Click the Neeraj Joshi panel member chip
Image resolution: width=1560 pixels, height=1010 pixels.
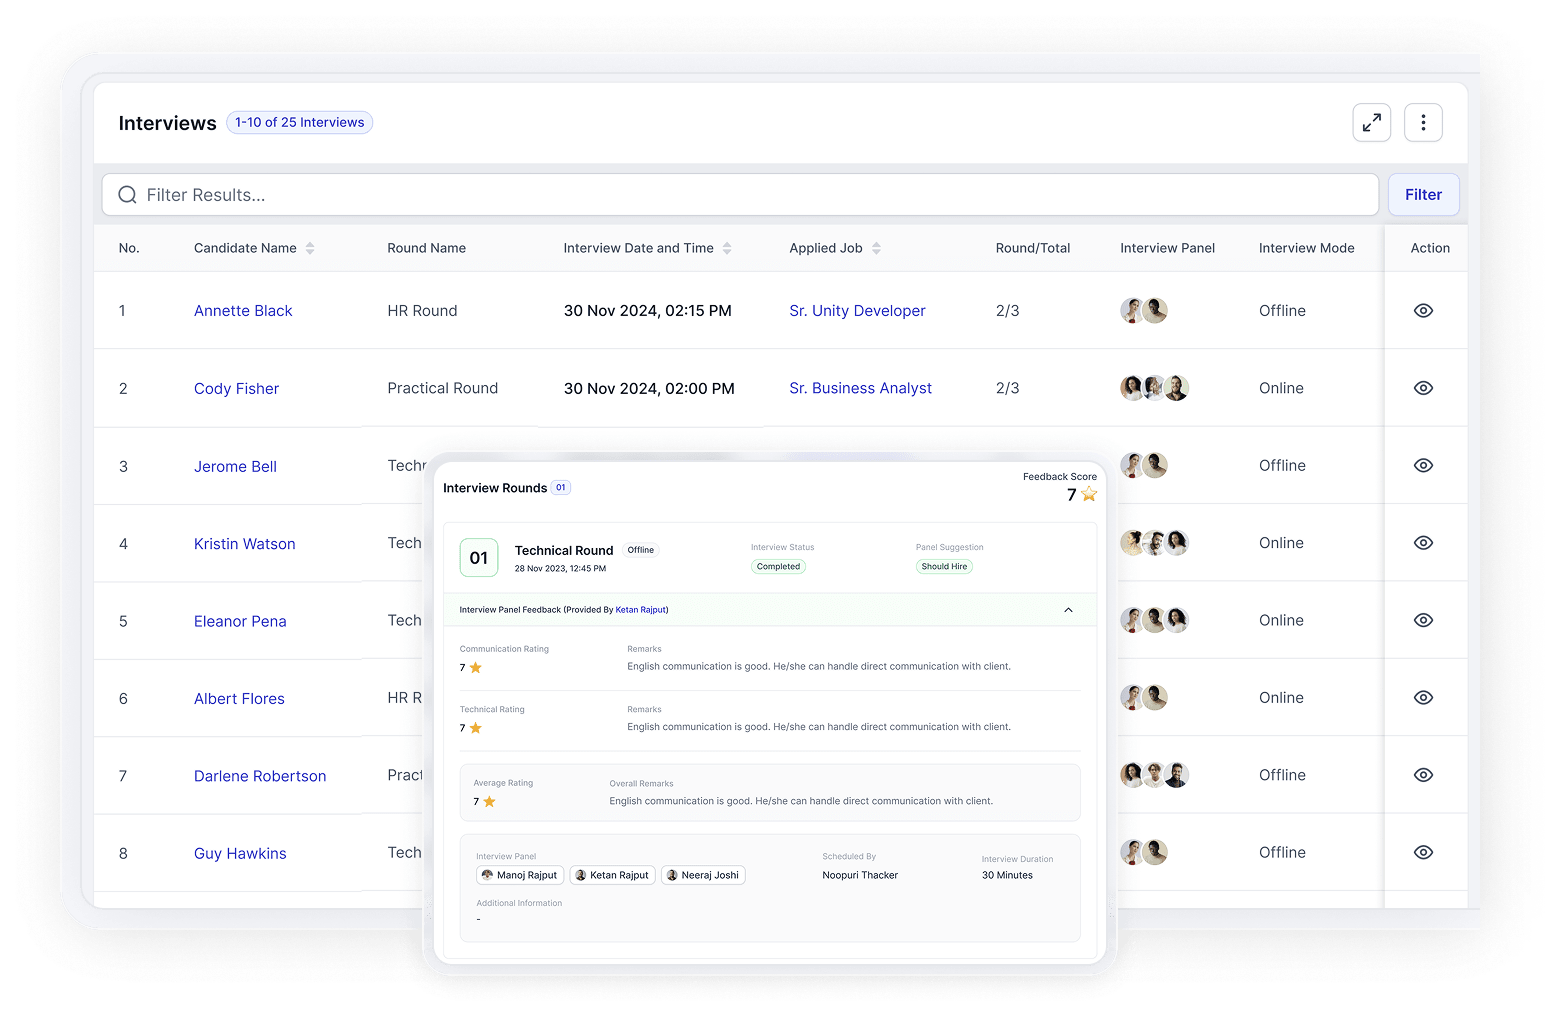(703, 875)
